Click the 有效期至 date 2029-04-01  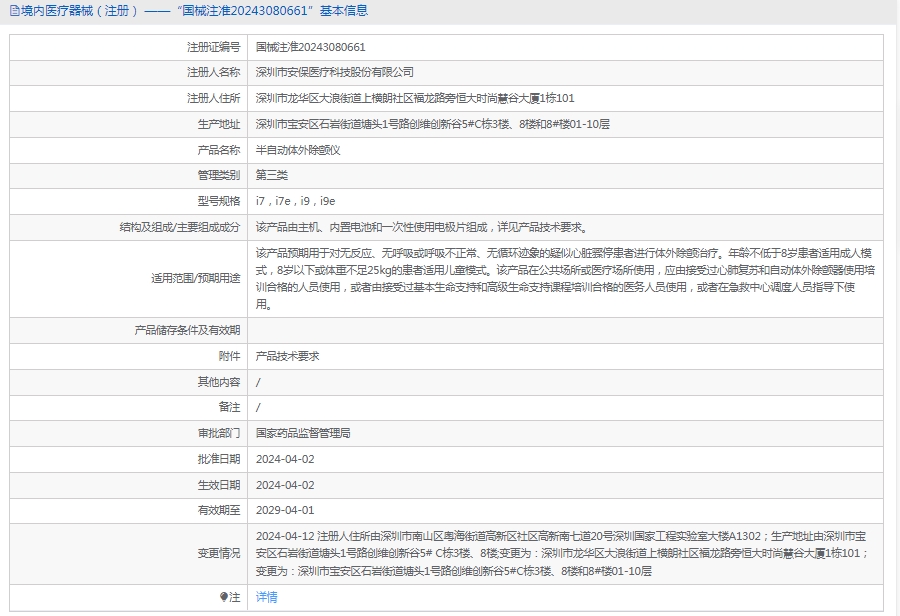[x=285, y=510]
